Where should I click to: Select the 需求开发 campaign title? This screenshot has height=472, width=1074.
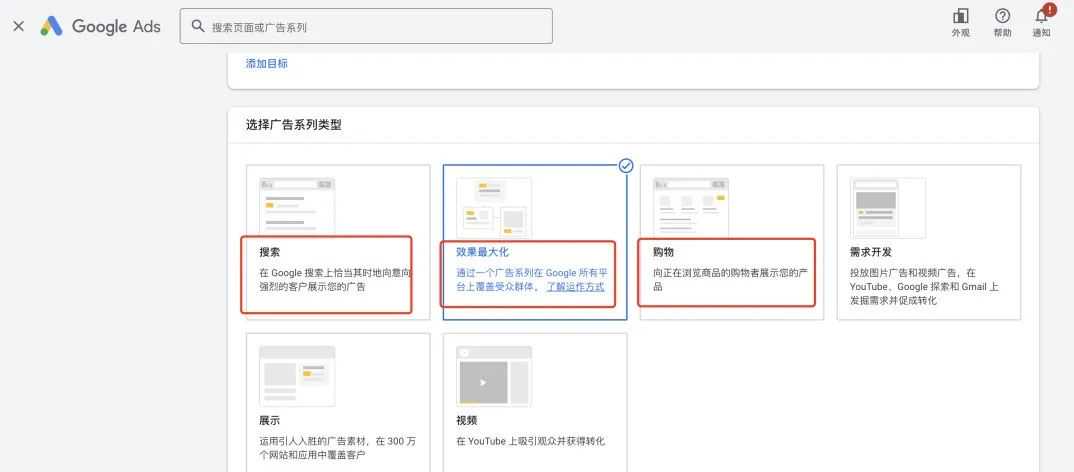(x=871, y=252)
